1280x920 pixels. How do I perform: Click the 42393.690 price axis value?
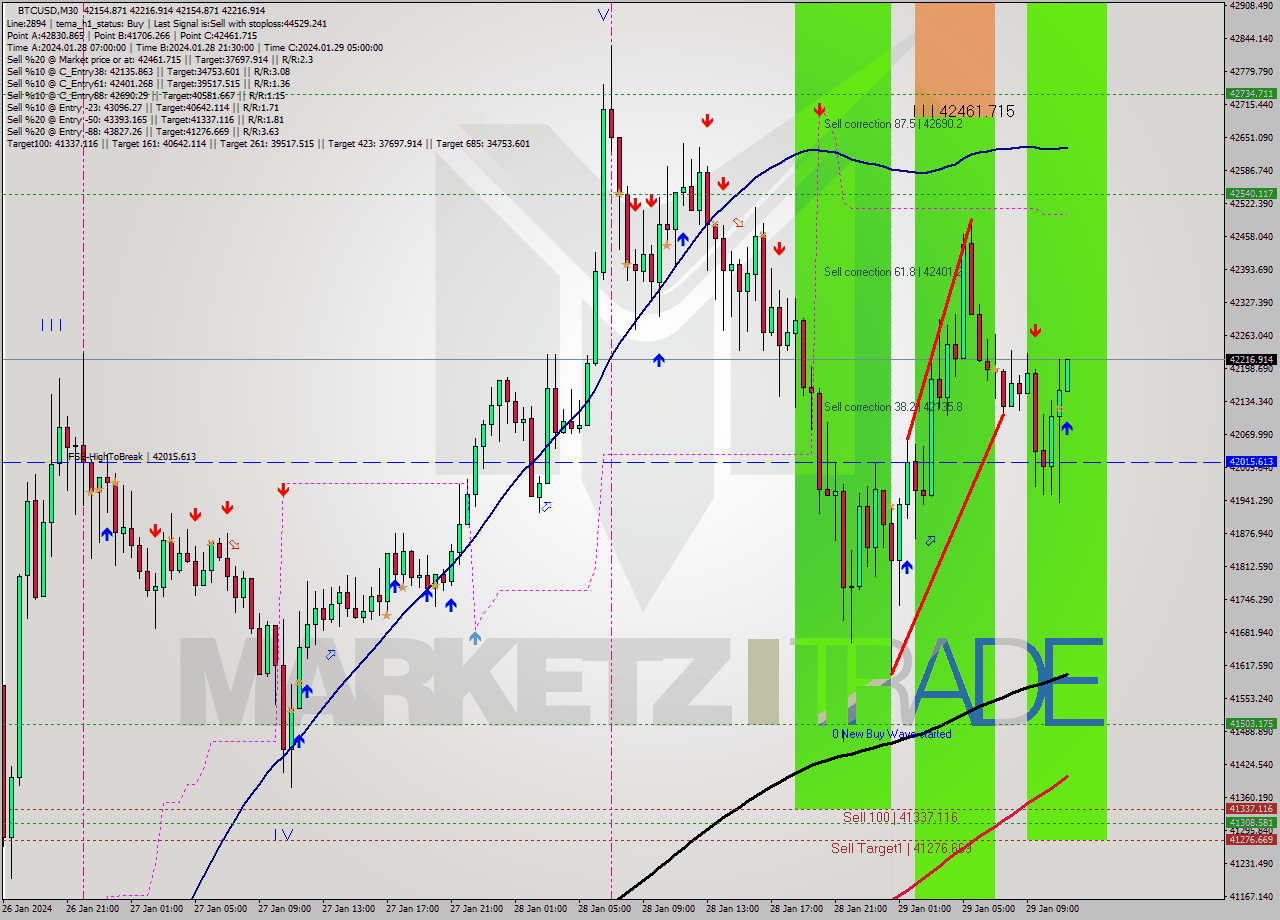pyautogui.click(x=1251, y=269)
